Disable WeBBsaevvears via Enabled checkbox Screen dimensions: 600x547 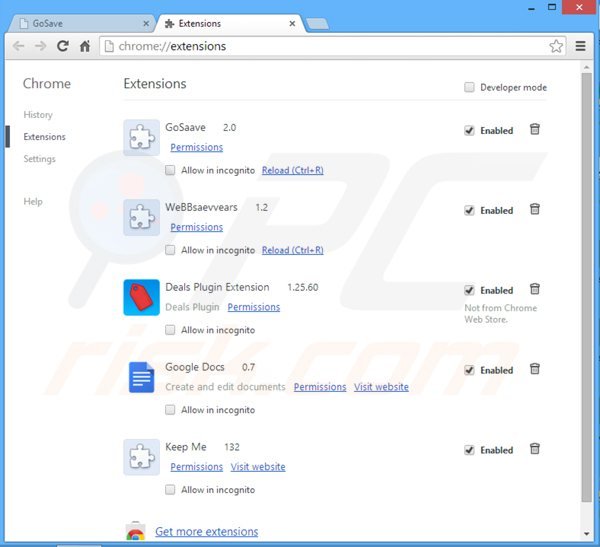470,210
